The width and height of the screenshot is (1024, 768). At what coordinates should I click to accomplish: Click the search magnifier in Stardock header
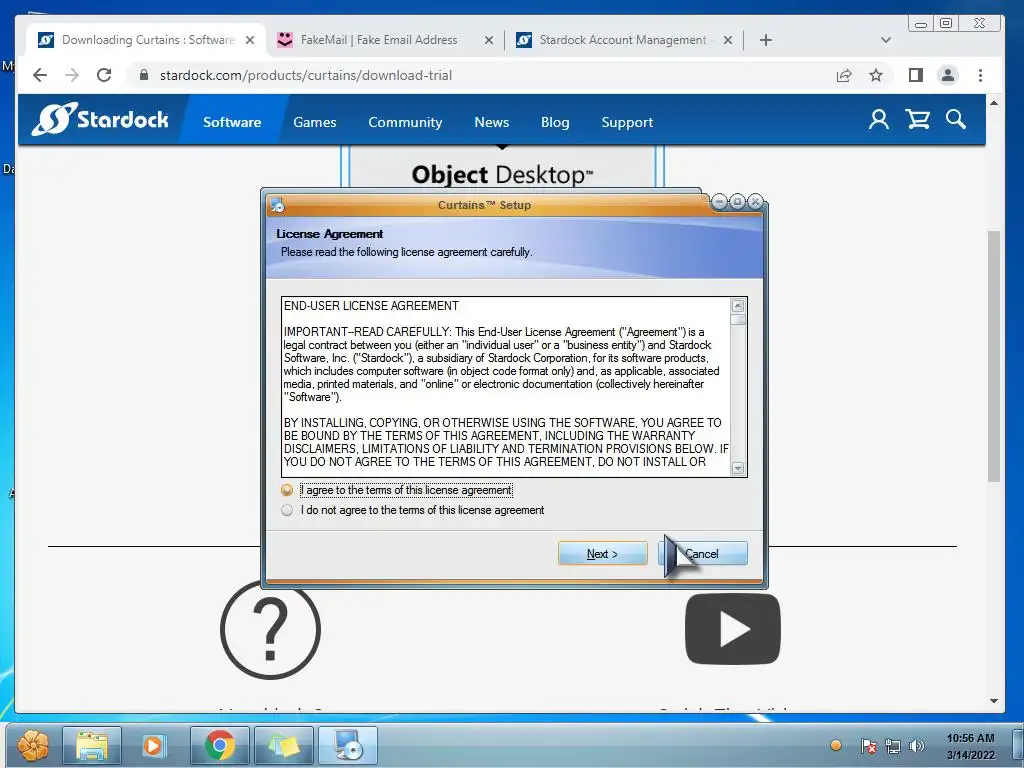pos(955,120)
